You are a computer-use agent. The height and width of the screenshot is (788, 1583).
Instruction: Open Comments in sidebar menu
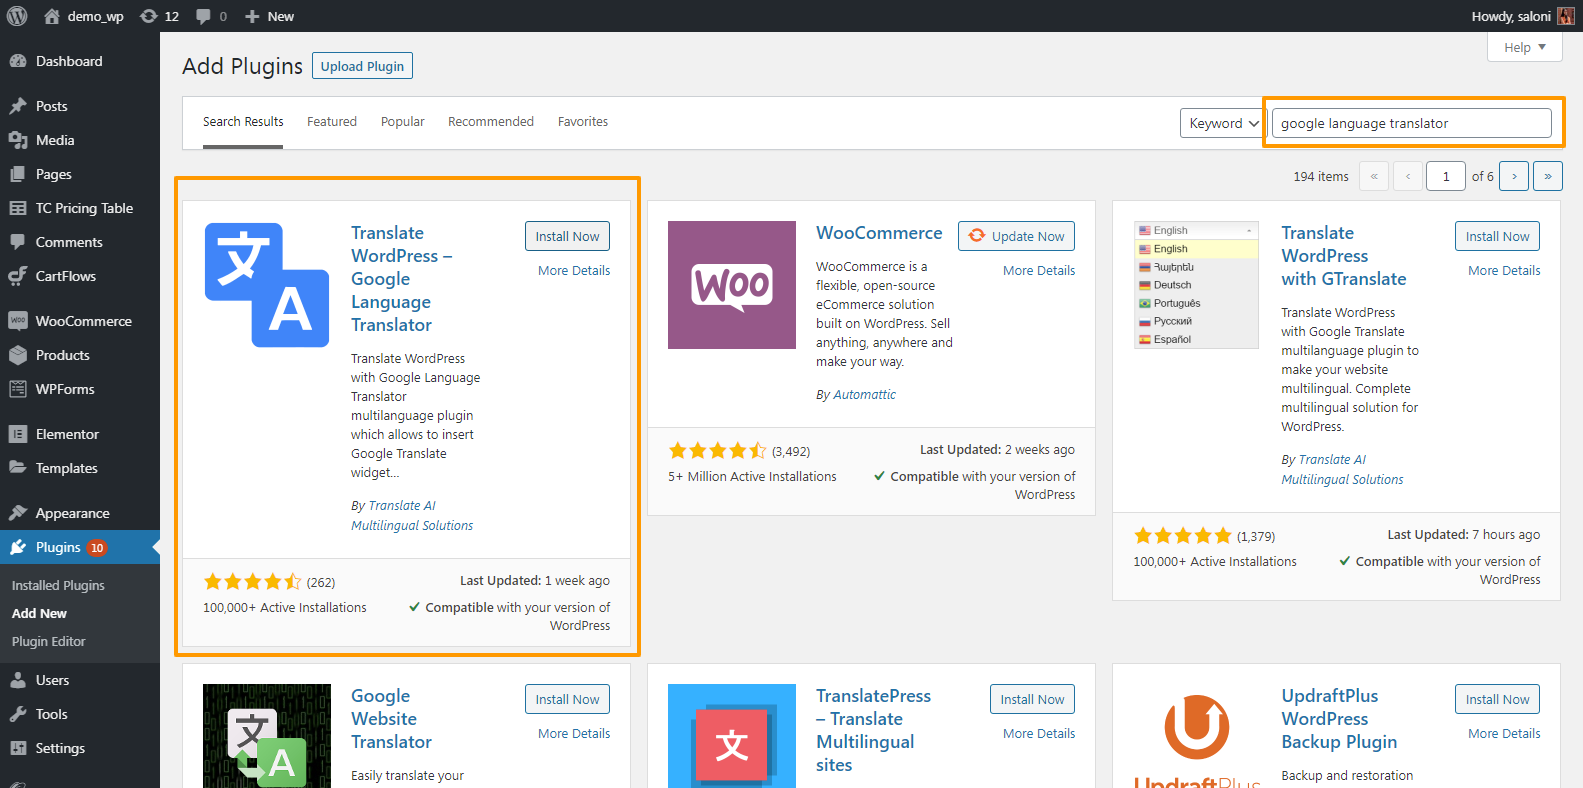[80, 242]
